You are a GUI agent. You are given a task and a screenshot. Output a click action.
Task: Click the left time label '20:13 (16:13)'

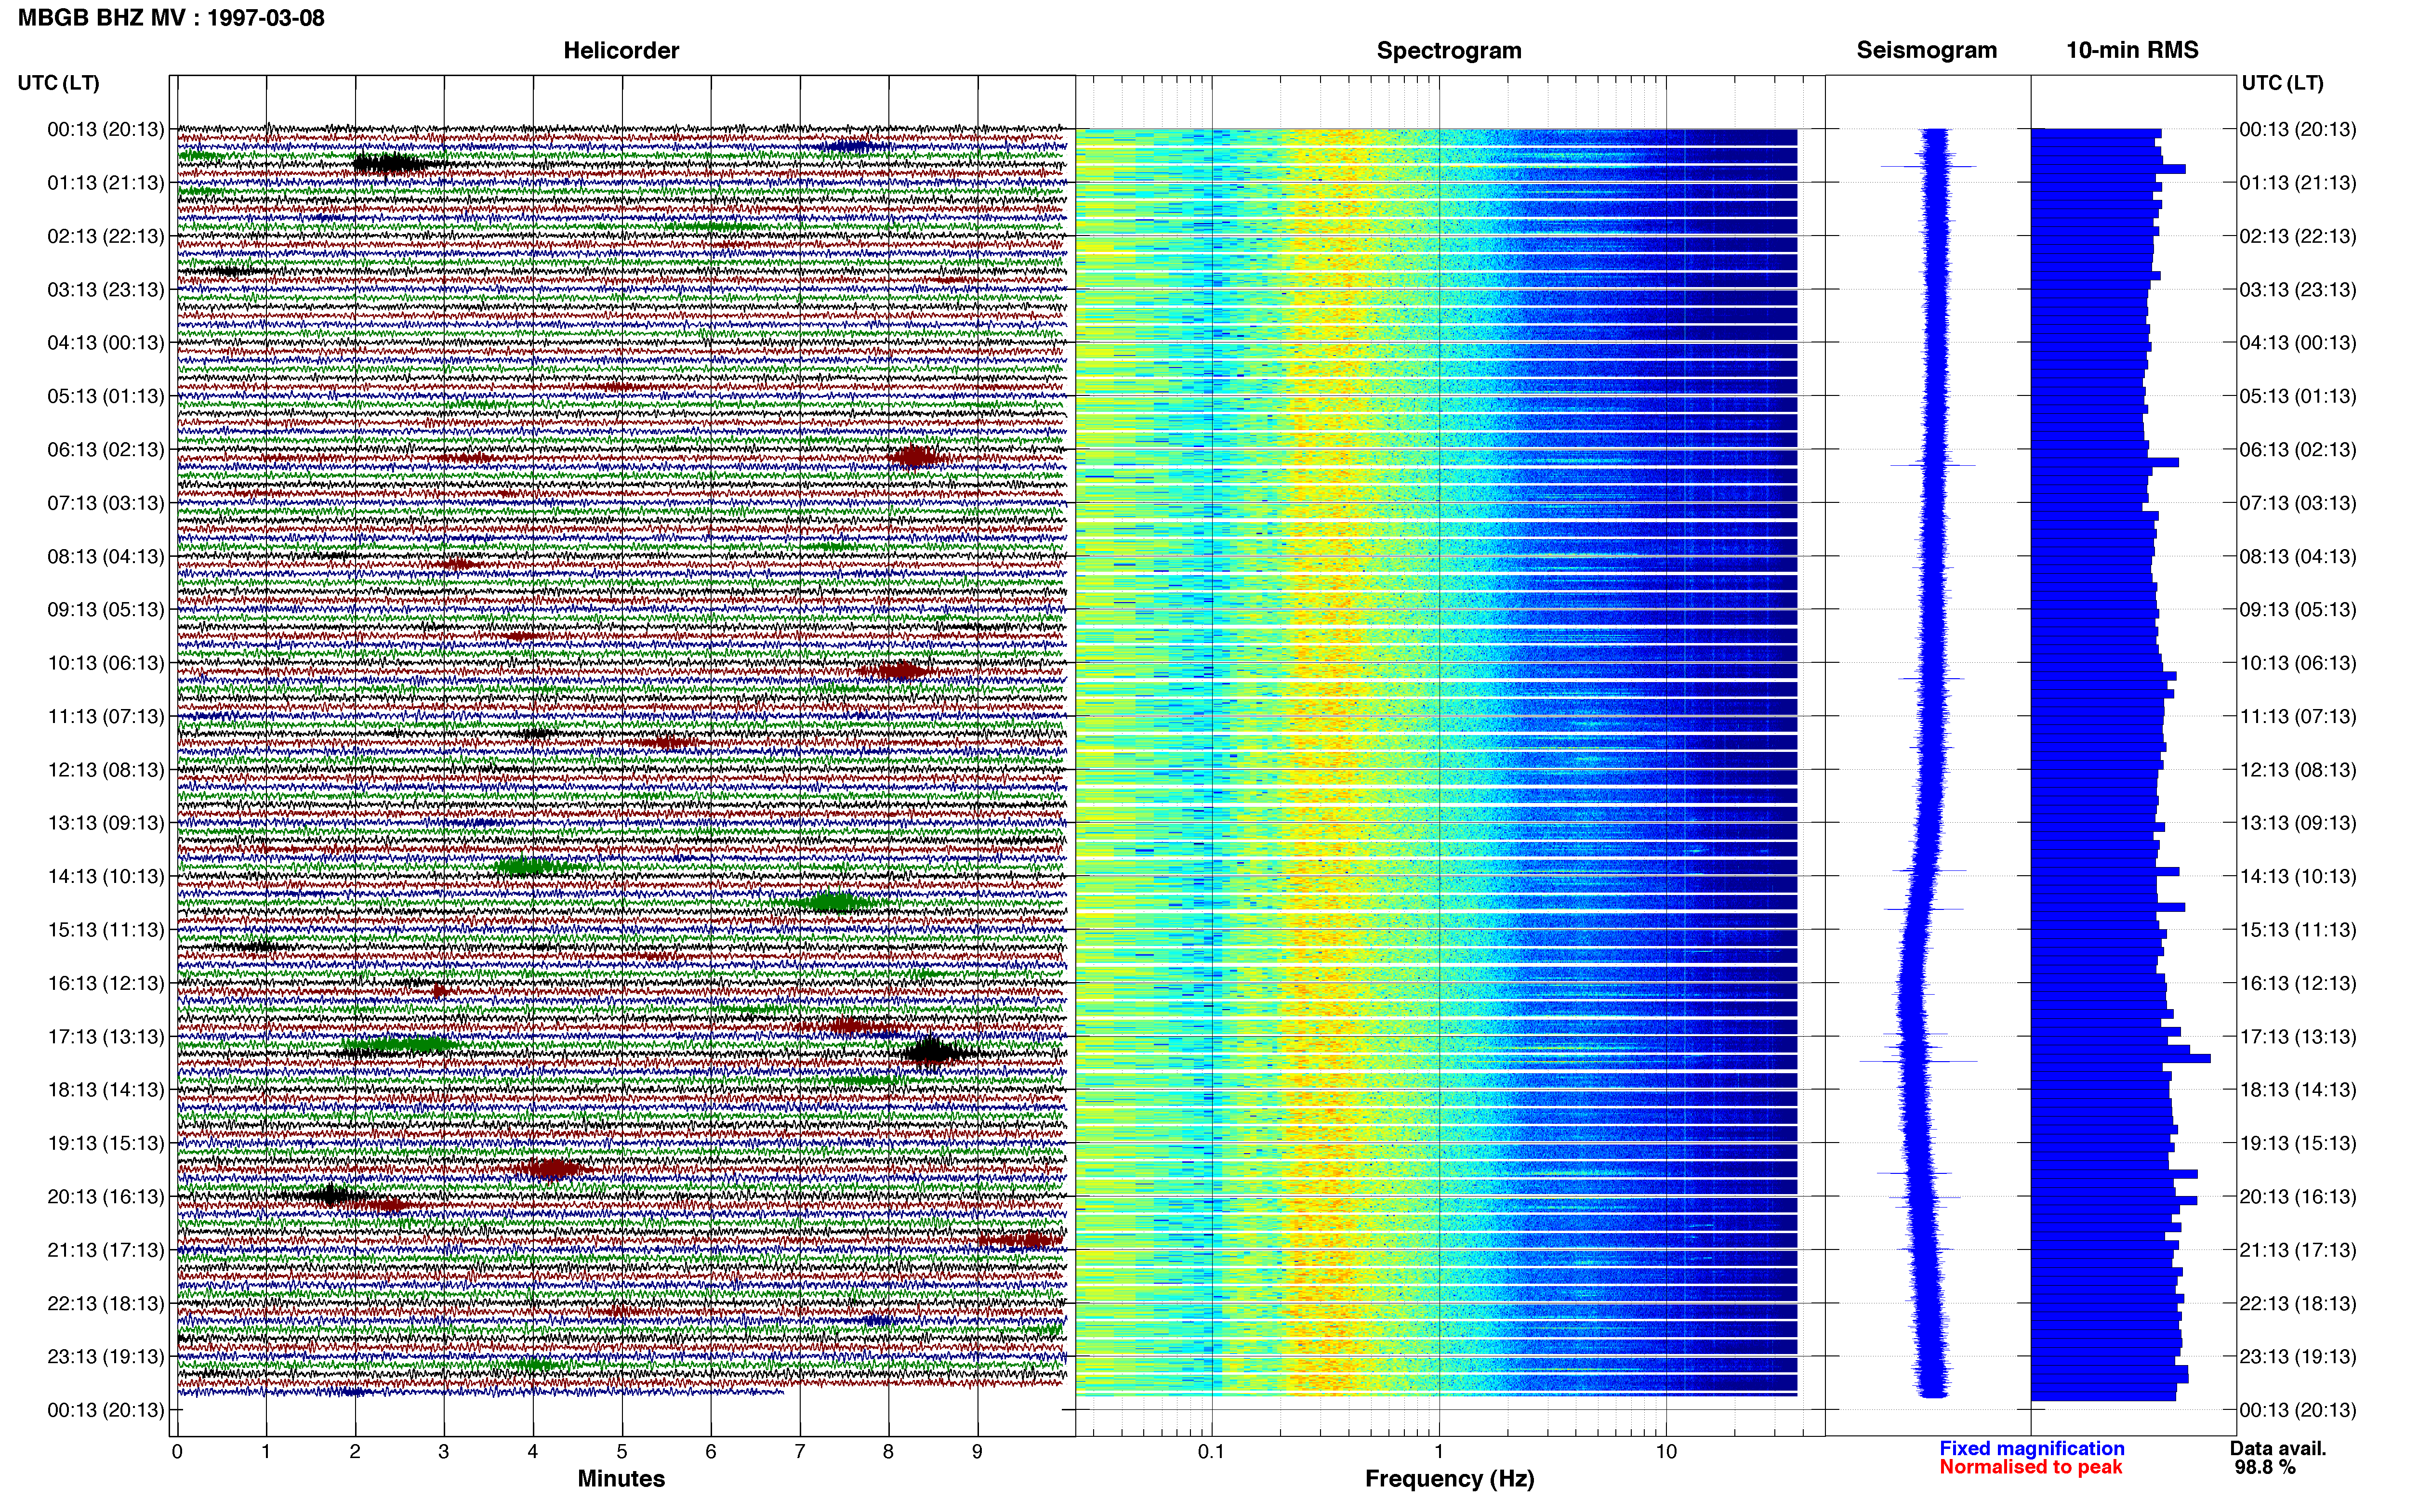coord(106,1196)
